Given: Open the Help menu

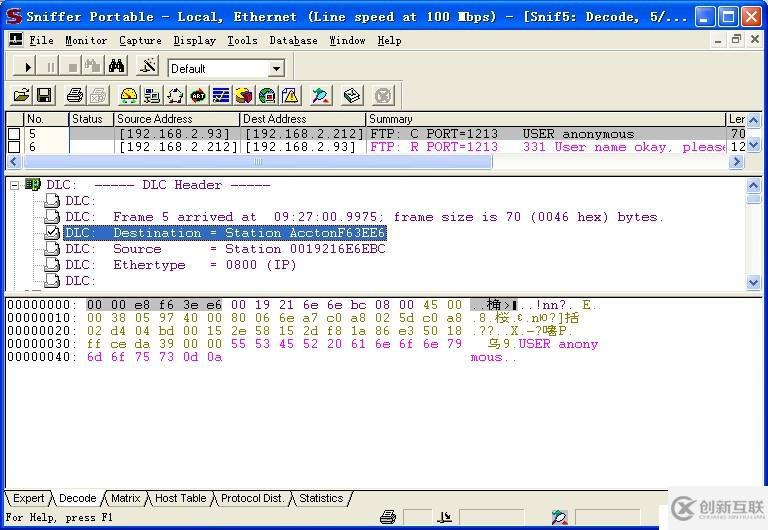Looking at the screenshot, I should coord(389,41).
